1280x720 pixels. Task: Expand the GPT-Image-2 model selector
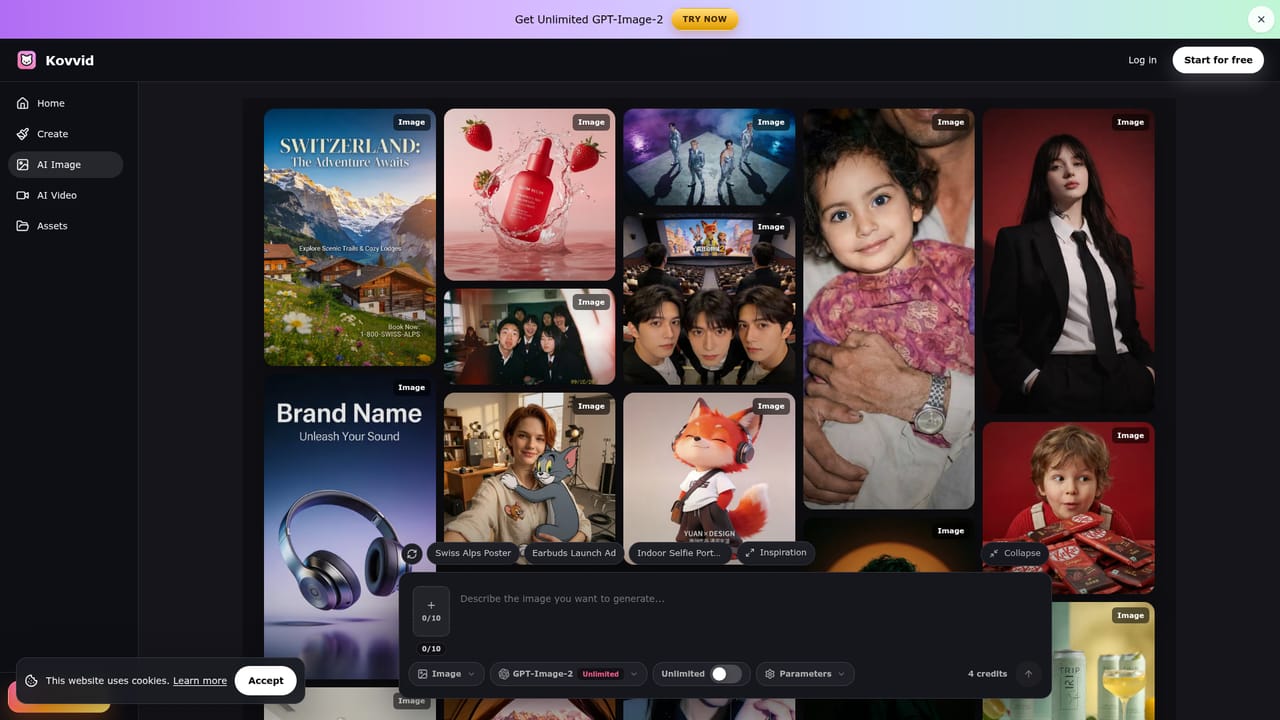[568, 674]
